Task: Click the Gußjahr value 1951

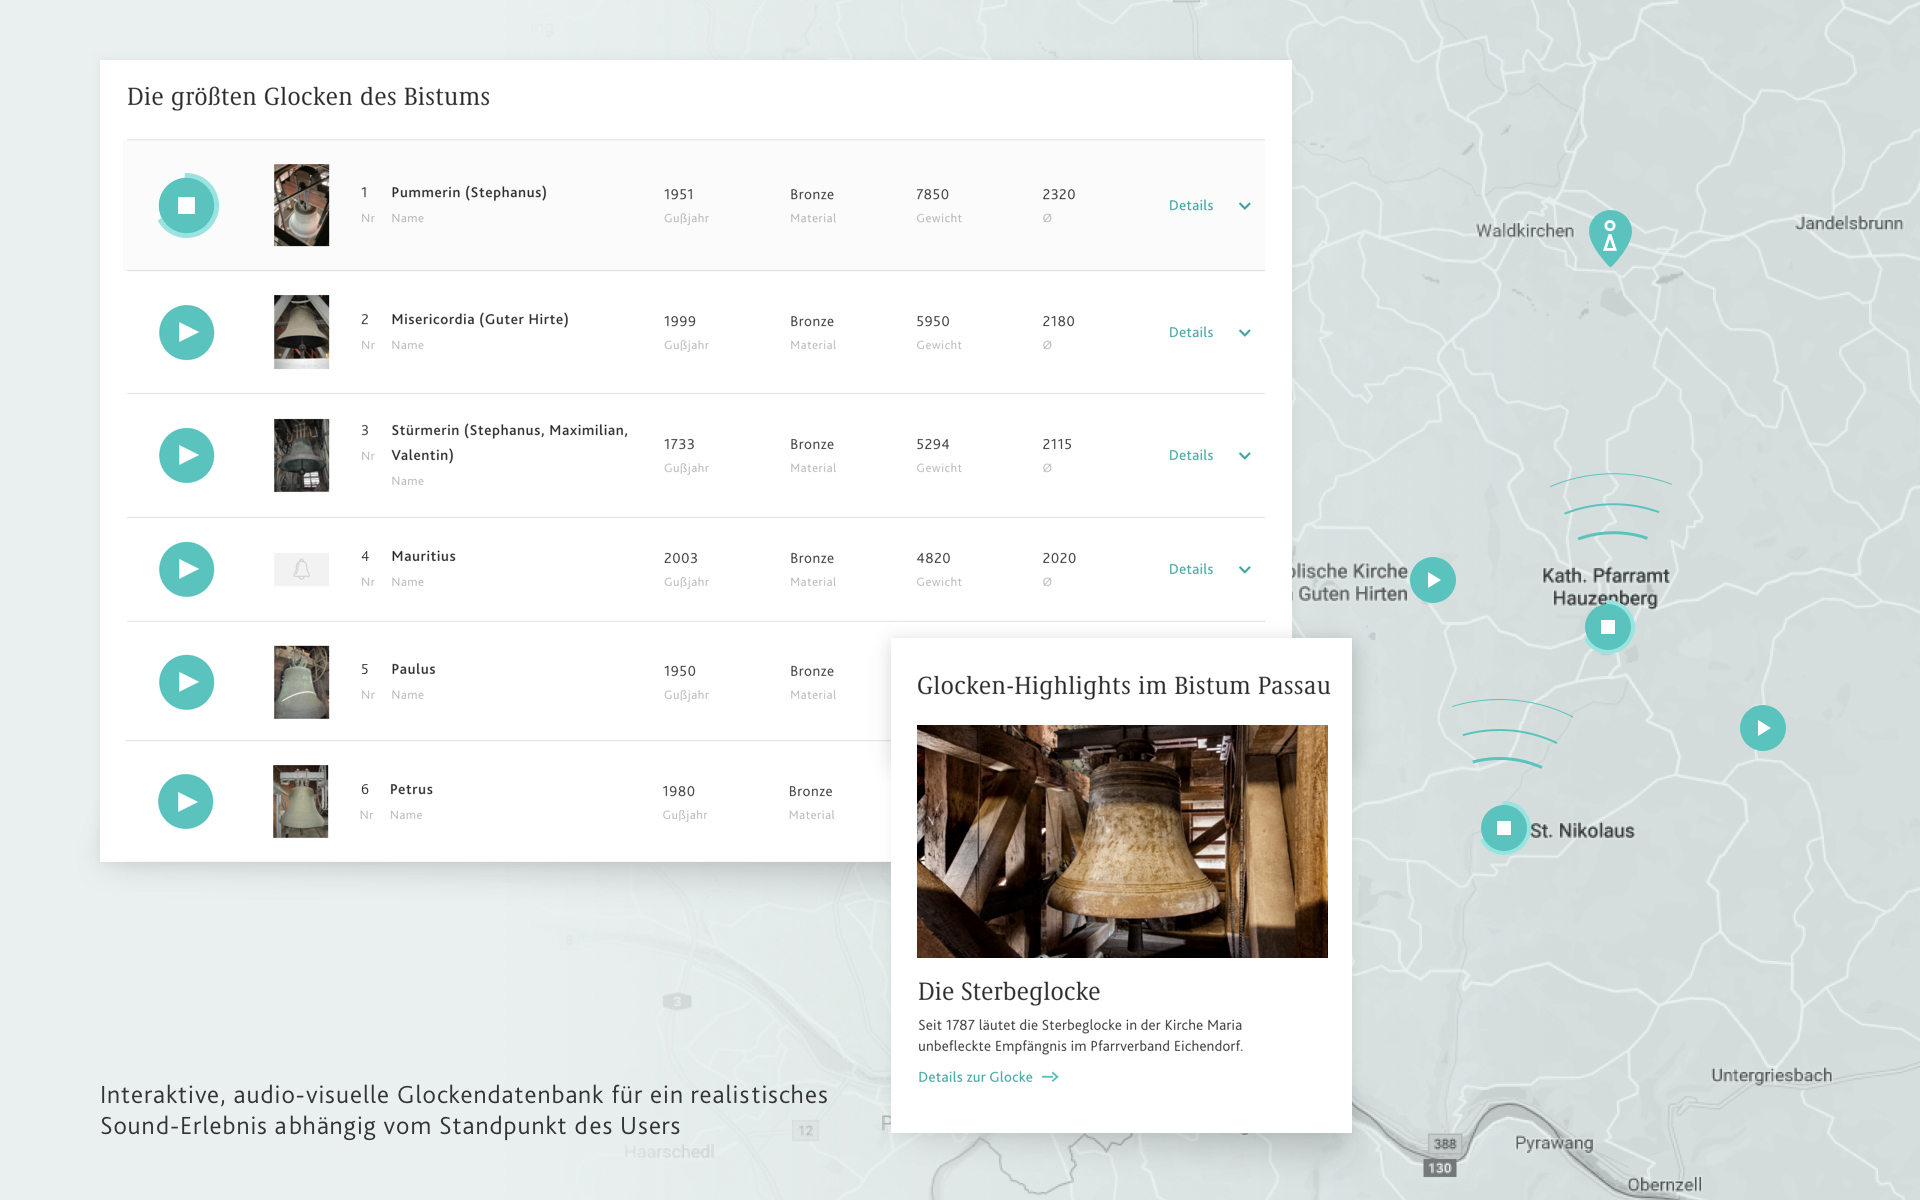Action: pos(679,194)
